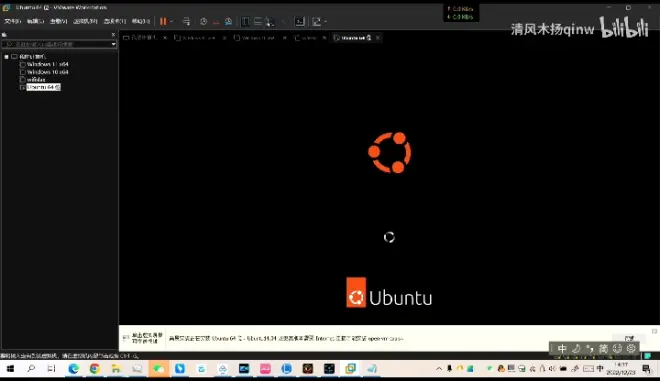Open File Explorer from taskbar
The height and width of the screenshot is (381, 660).
(x=116, y=369)
